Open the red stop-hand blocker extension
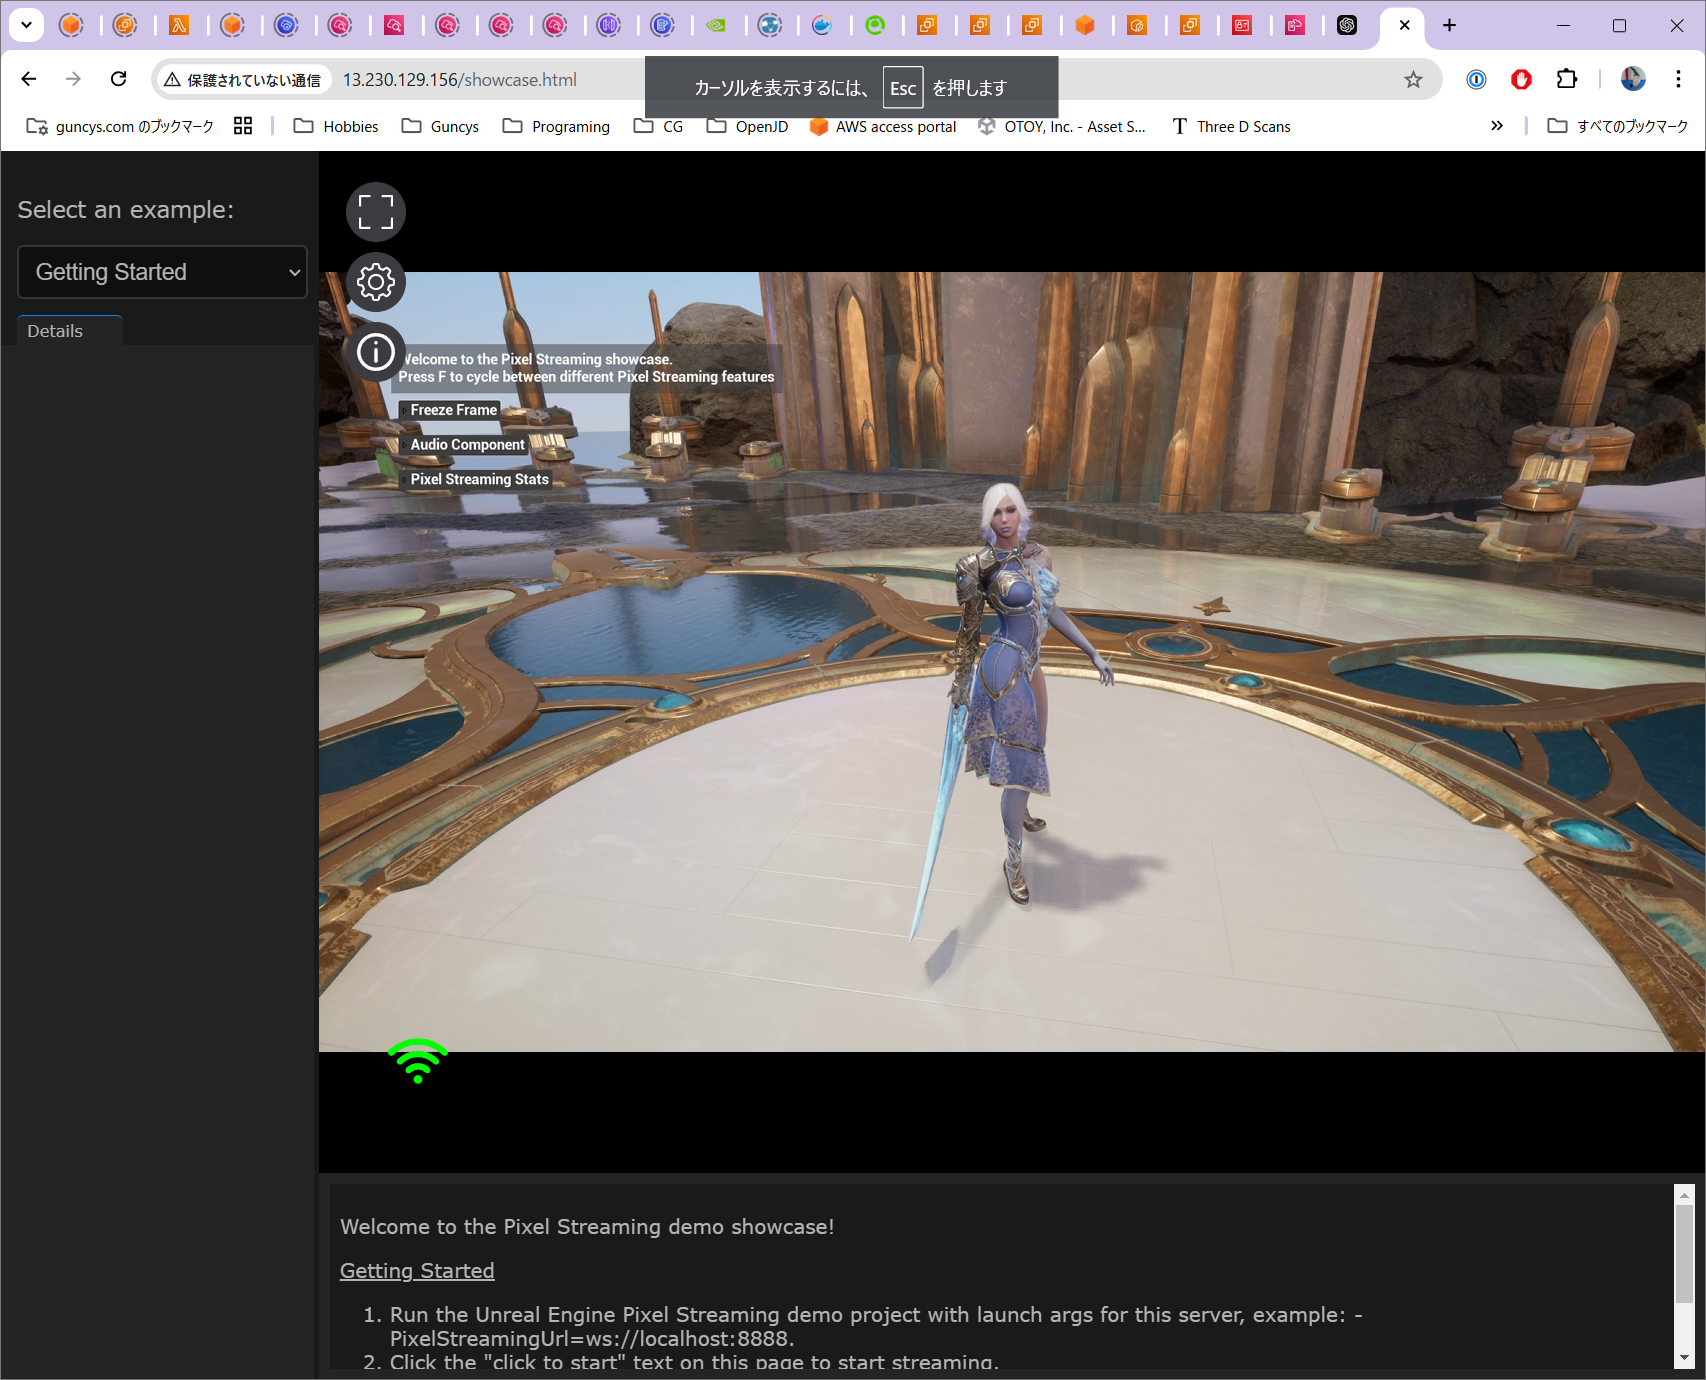 click(x=1521, y=79)
